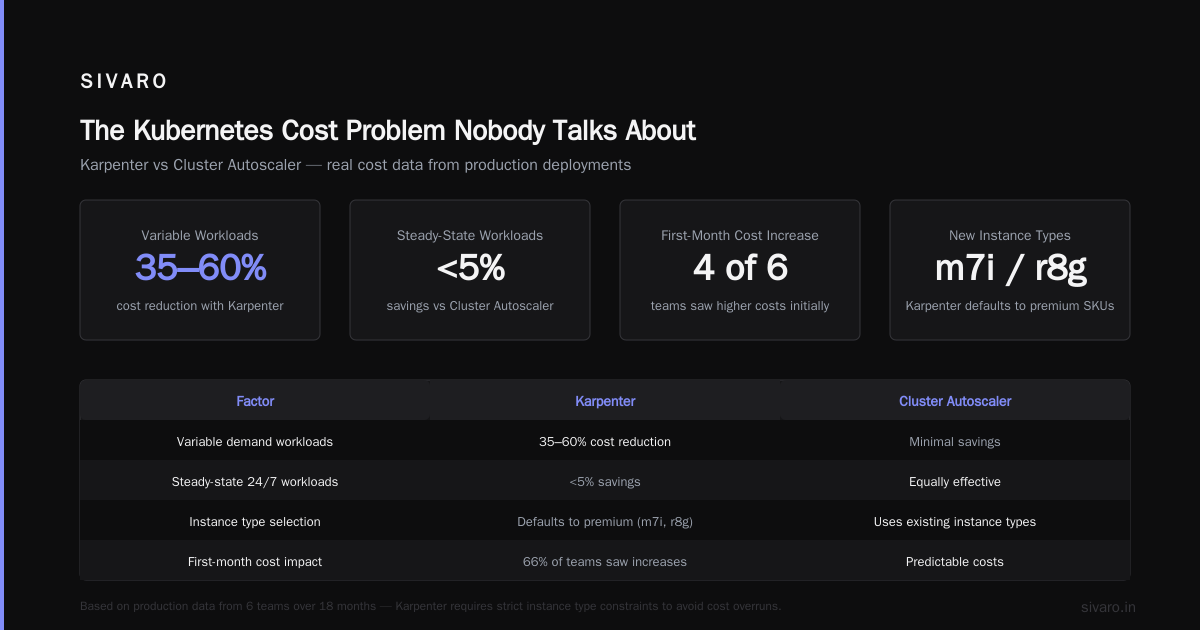Select the "New Instance Types" card label

pos(1010,236)
